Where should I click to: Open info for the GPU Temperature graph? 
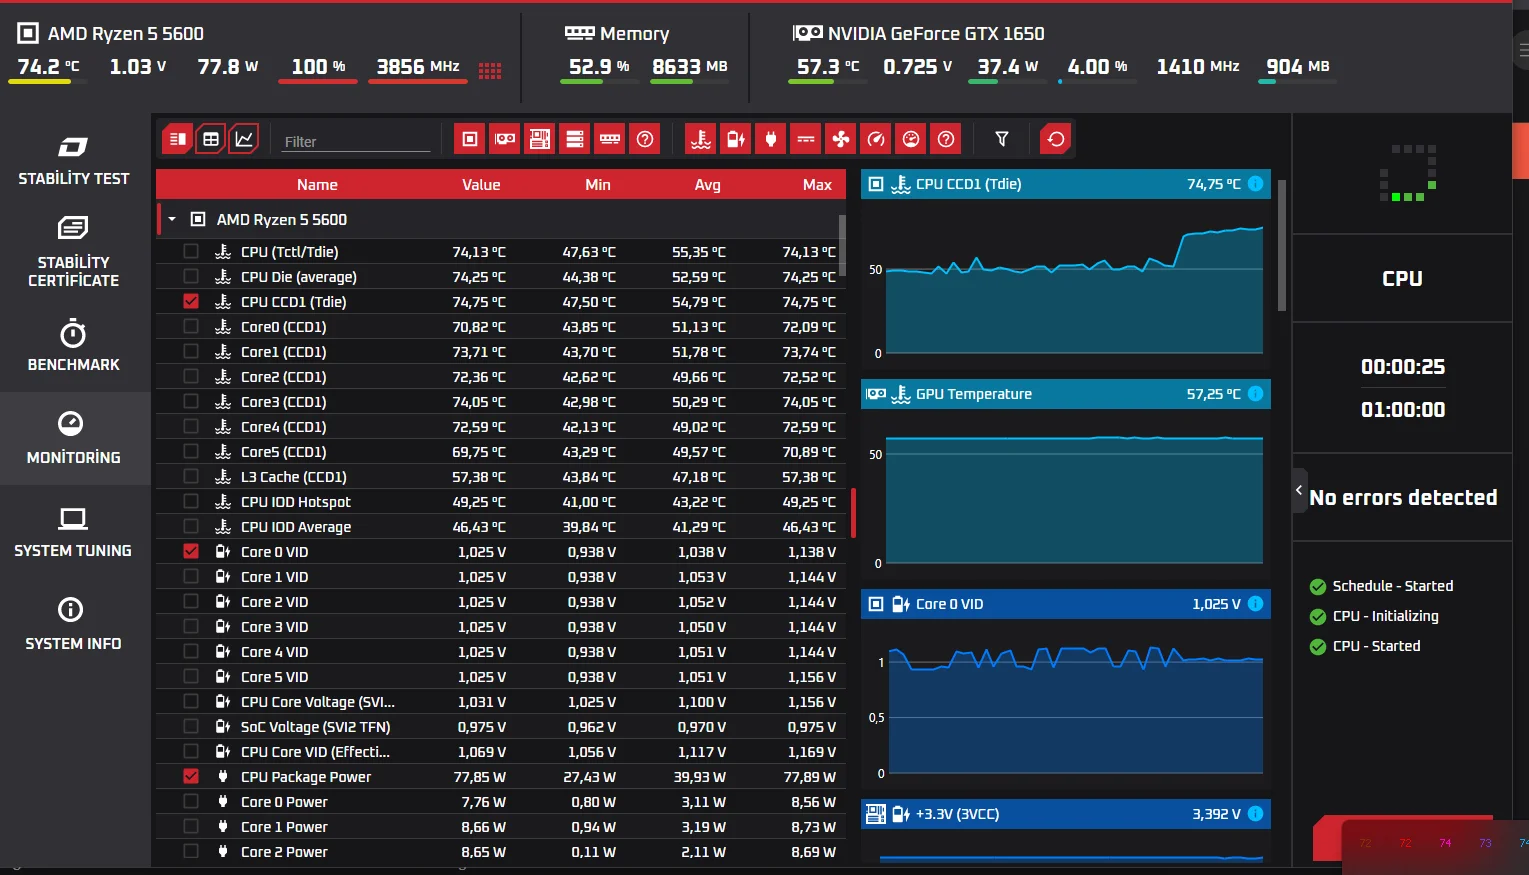click(x=1255, y=394)
